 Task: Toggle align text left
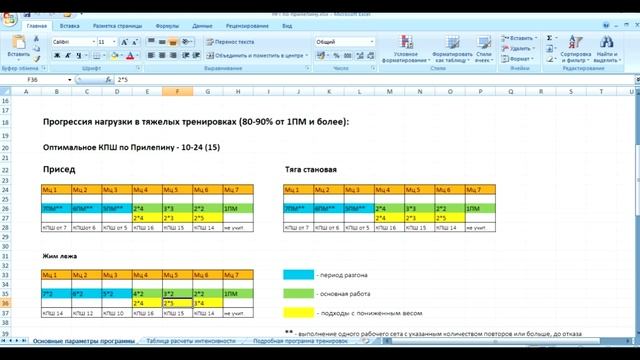pos(151,56)
